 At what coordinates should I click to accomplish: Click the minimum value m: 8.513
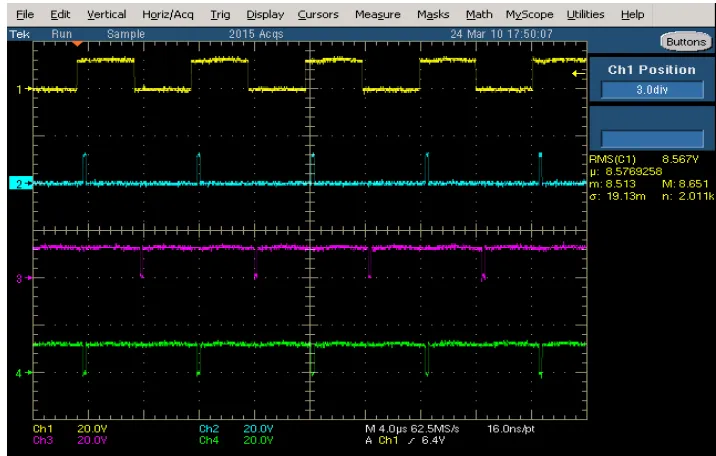(612, 183)
